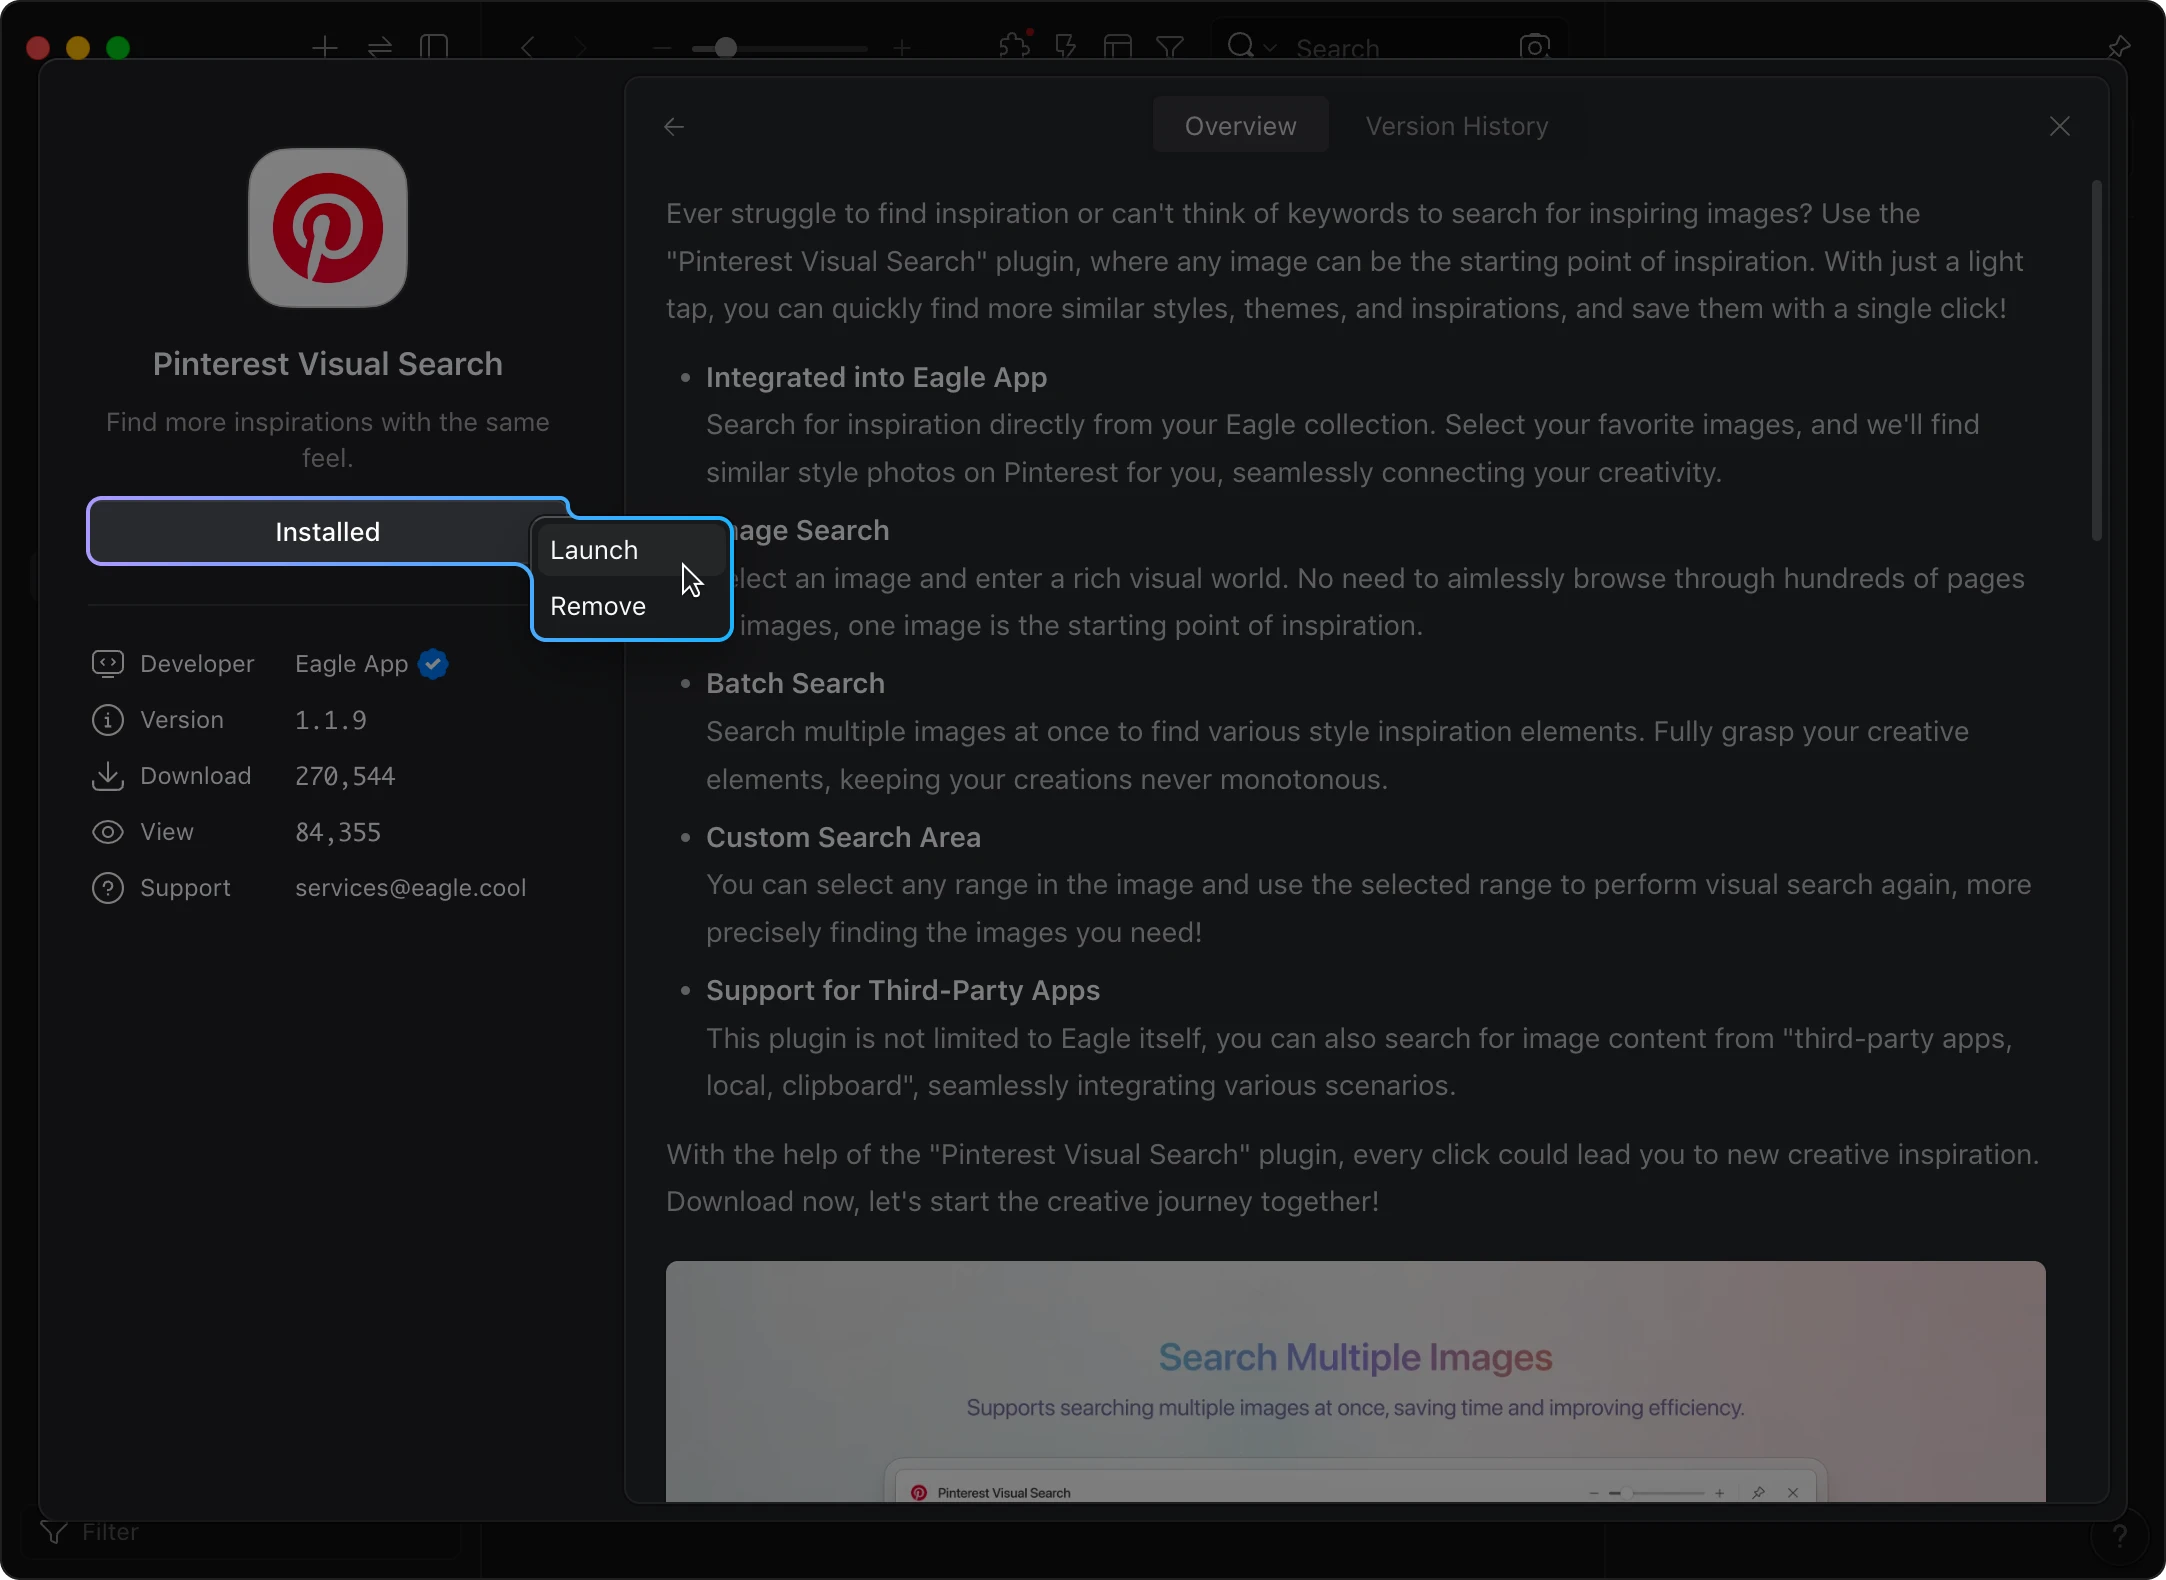Click the Installed button
Viewport: 2166px width, 1580px height.
(327, 532)
